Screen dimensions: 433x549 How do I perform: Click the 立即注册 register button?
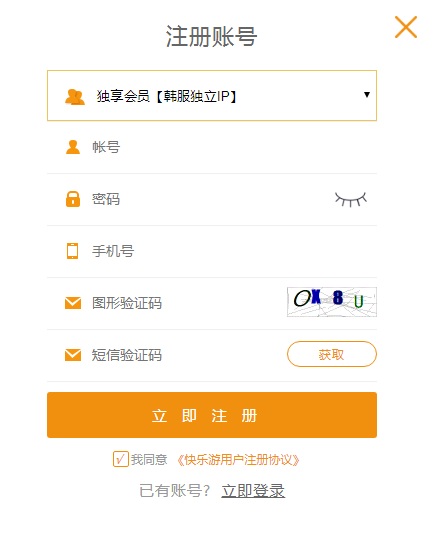tap(212, 415)
